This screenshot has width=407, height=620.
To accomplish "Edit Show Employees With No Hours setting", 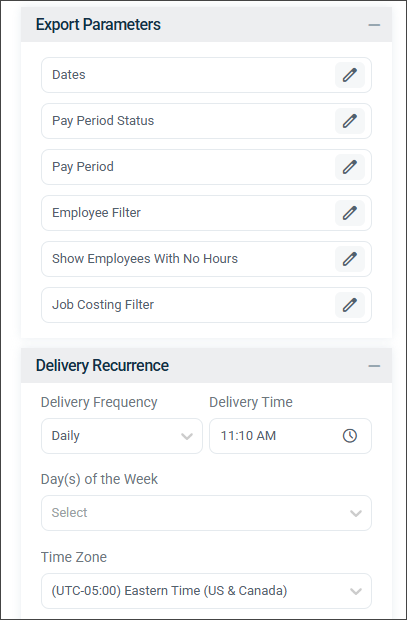I will (x=350, y=259).
